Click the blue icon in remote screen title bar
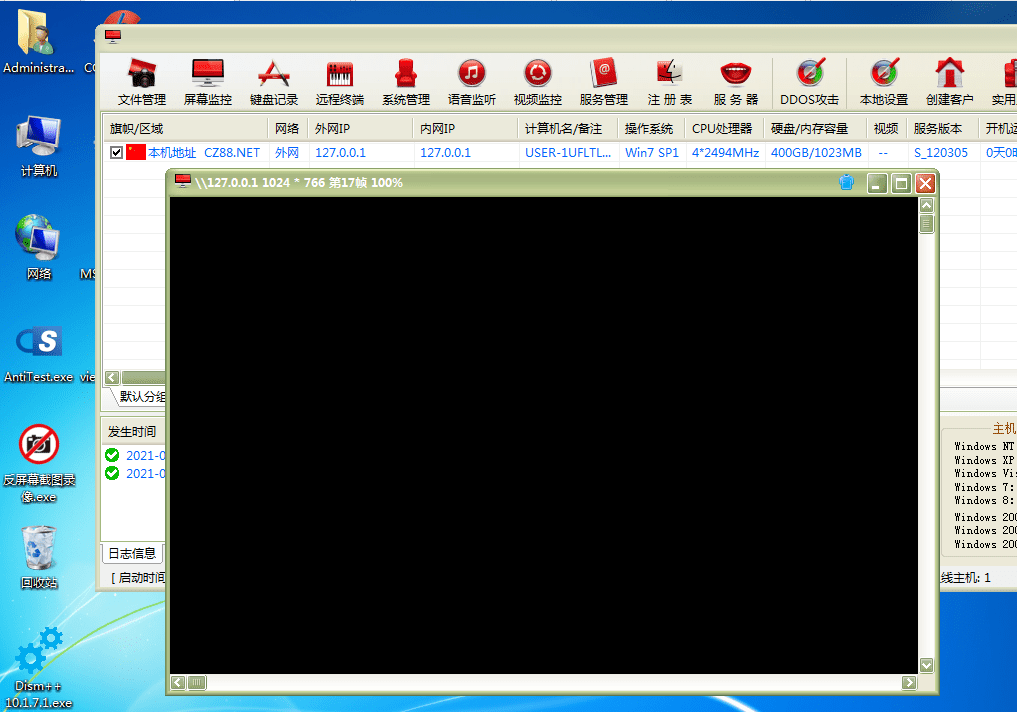This screenshot has width=1017, height=712. coord(846,183)
